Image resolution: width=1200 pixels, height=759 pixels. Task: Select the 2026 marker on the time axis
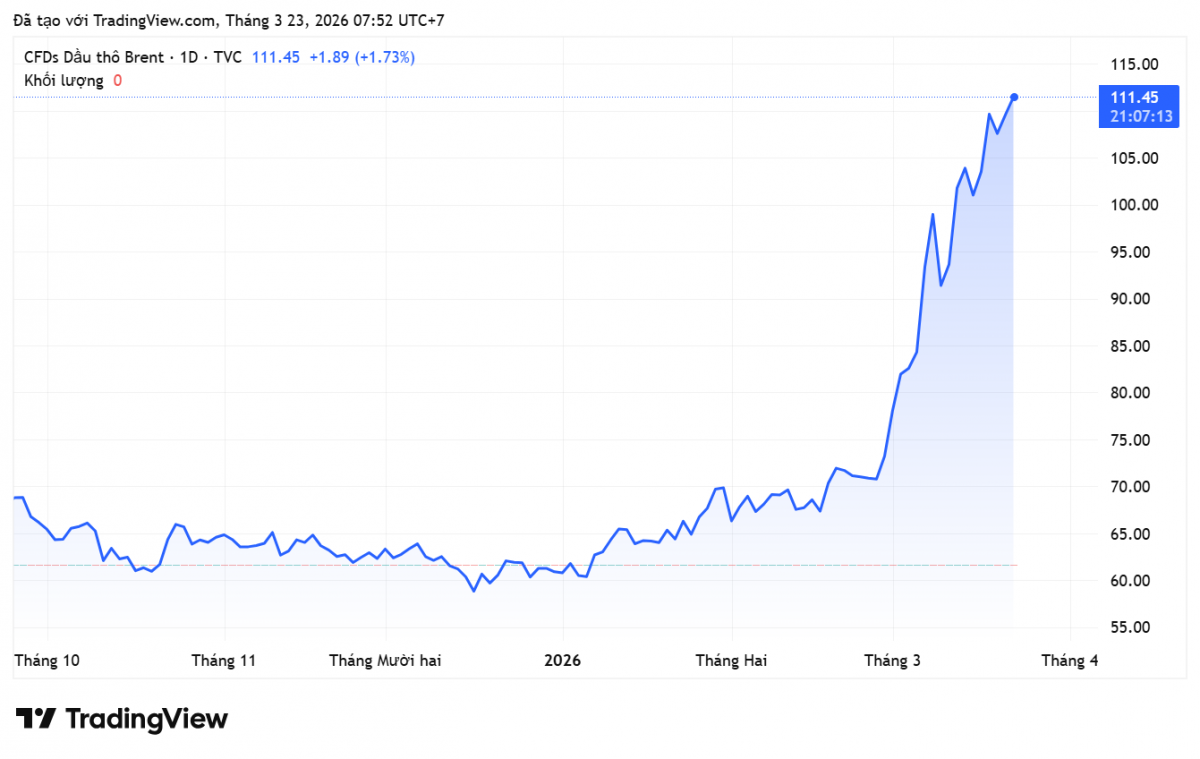[x=561, y=660]
